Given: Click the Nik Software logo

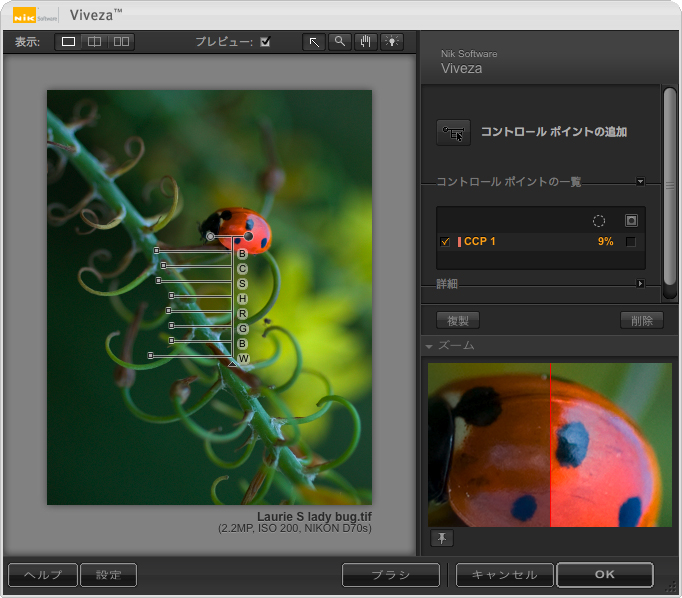Looking at the screenshot, I should click(x=35, y=16).
